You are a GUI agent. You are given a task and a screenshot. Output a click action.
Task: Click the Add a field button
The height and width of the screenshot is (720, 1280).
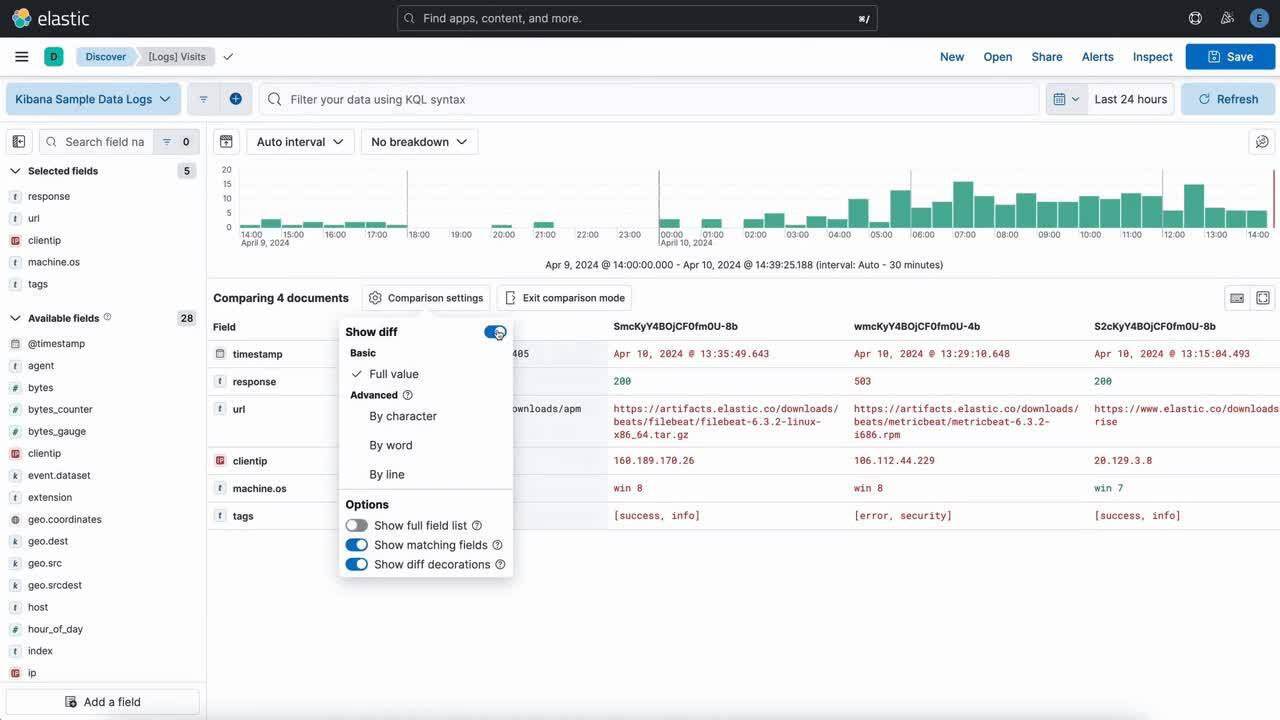click(x=103, y=702)
